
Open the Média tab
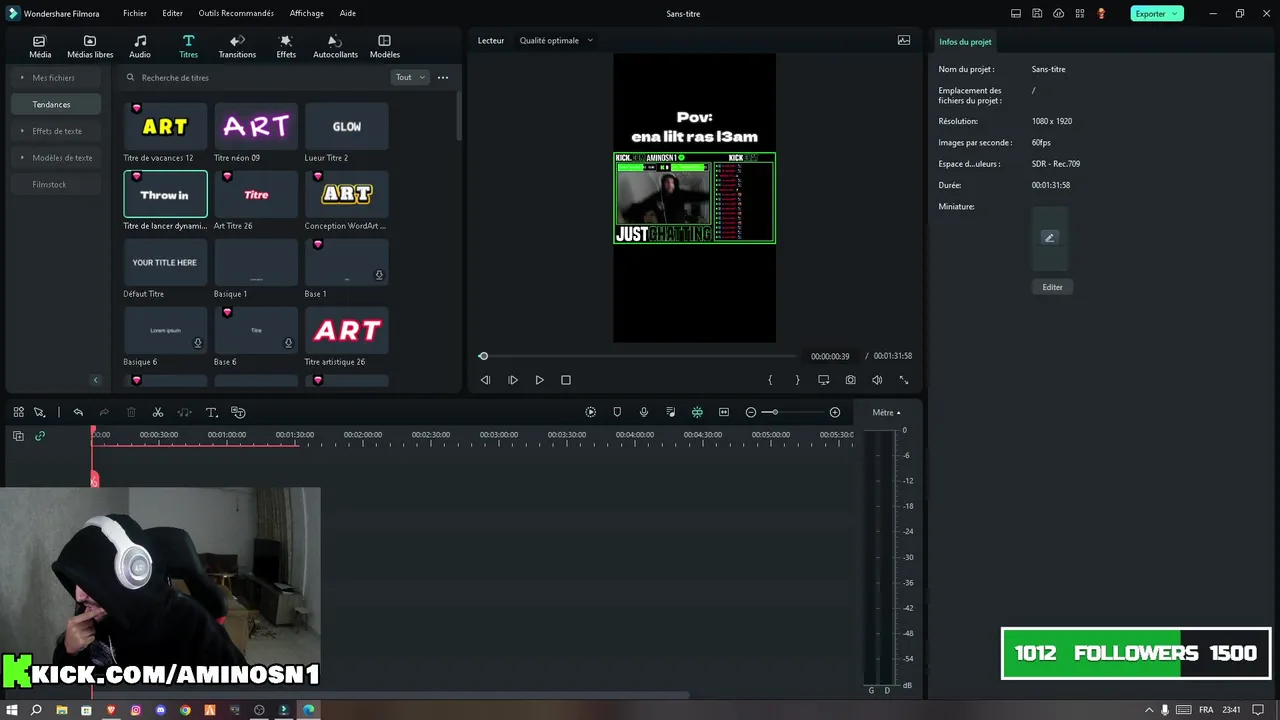40,47
